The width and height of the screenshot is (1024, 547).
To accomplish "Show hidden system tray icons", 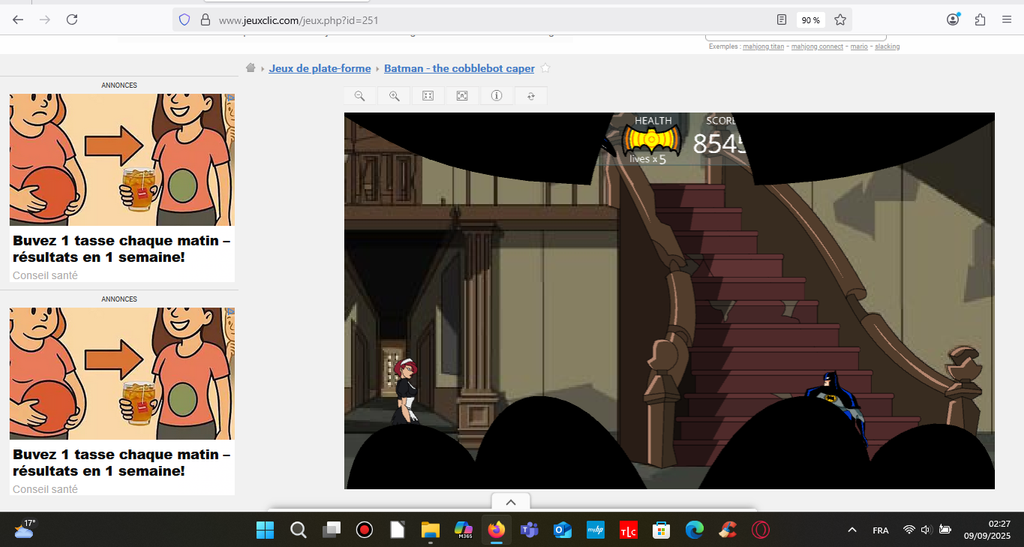I will (x=852, y=530).
